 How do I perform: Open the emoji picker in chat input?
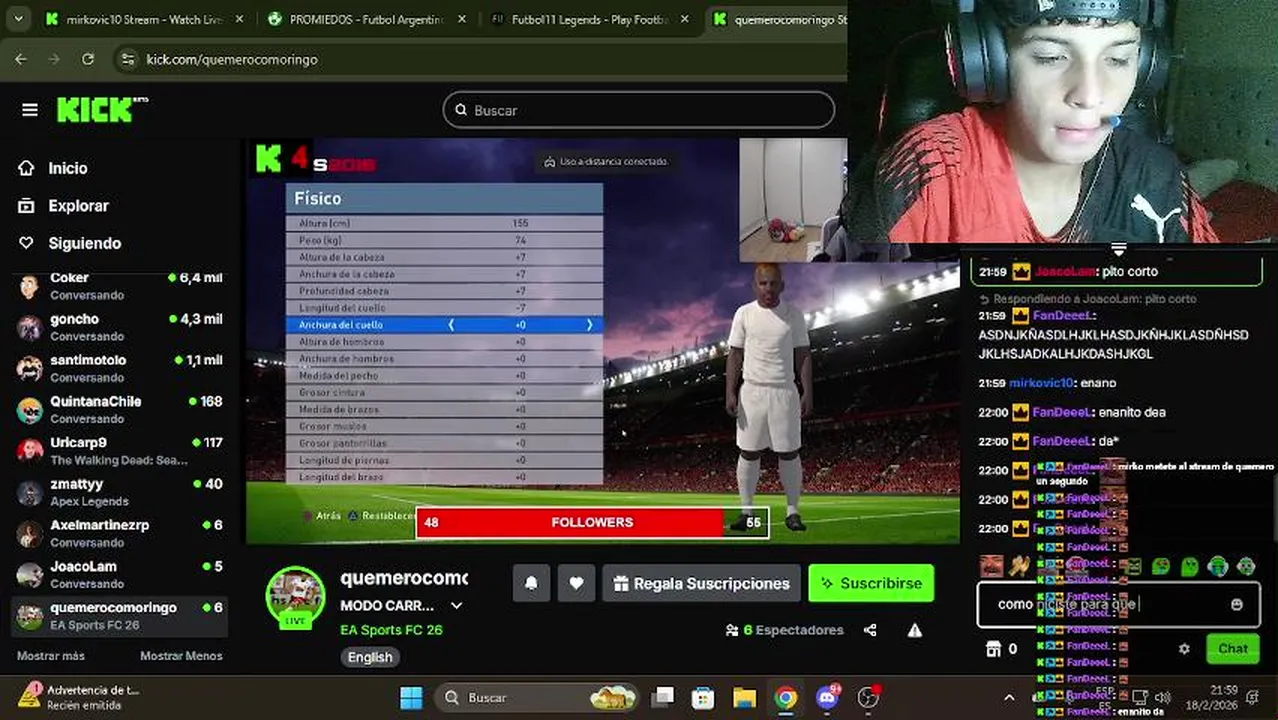point(1237,605)
